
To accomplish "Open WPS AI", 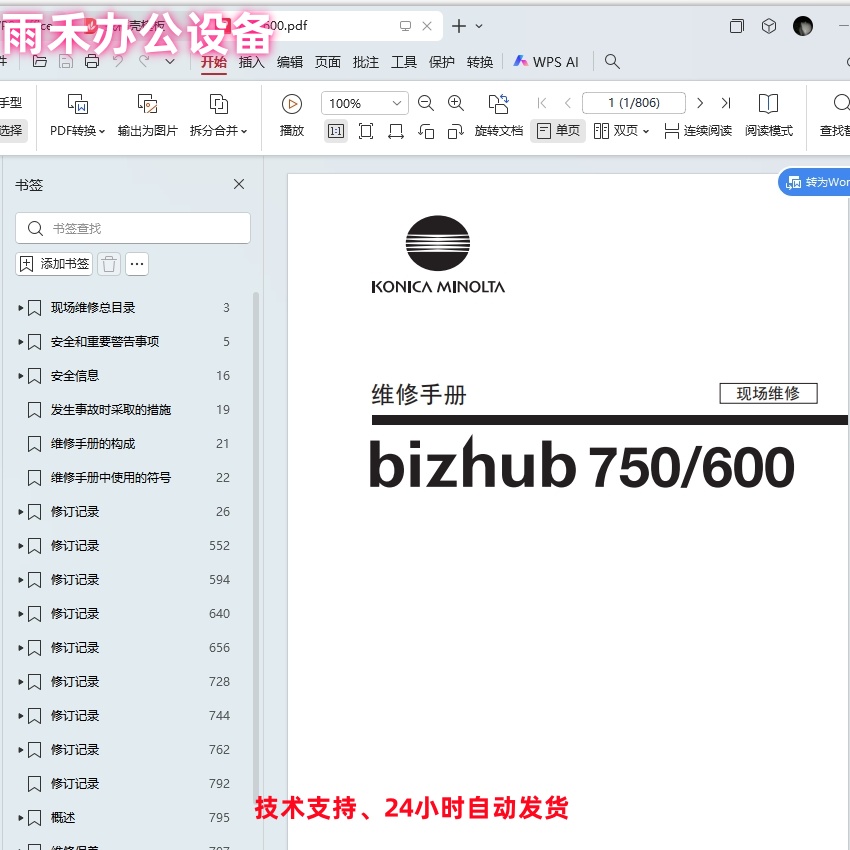I will 546,62.
